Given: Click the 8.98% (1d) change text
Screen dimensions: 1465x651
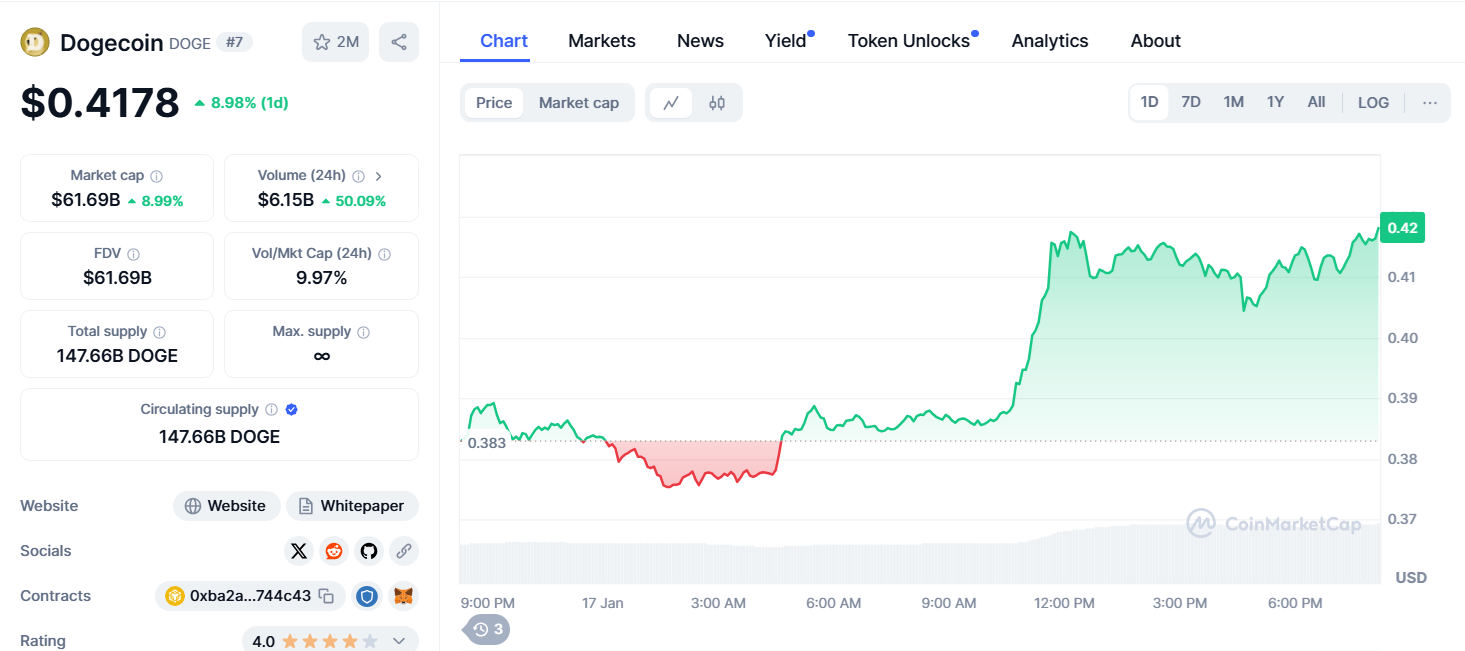Looking at the screenshot, I should [x=249, y=102].
